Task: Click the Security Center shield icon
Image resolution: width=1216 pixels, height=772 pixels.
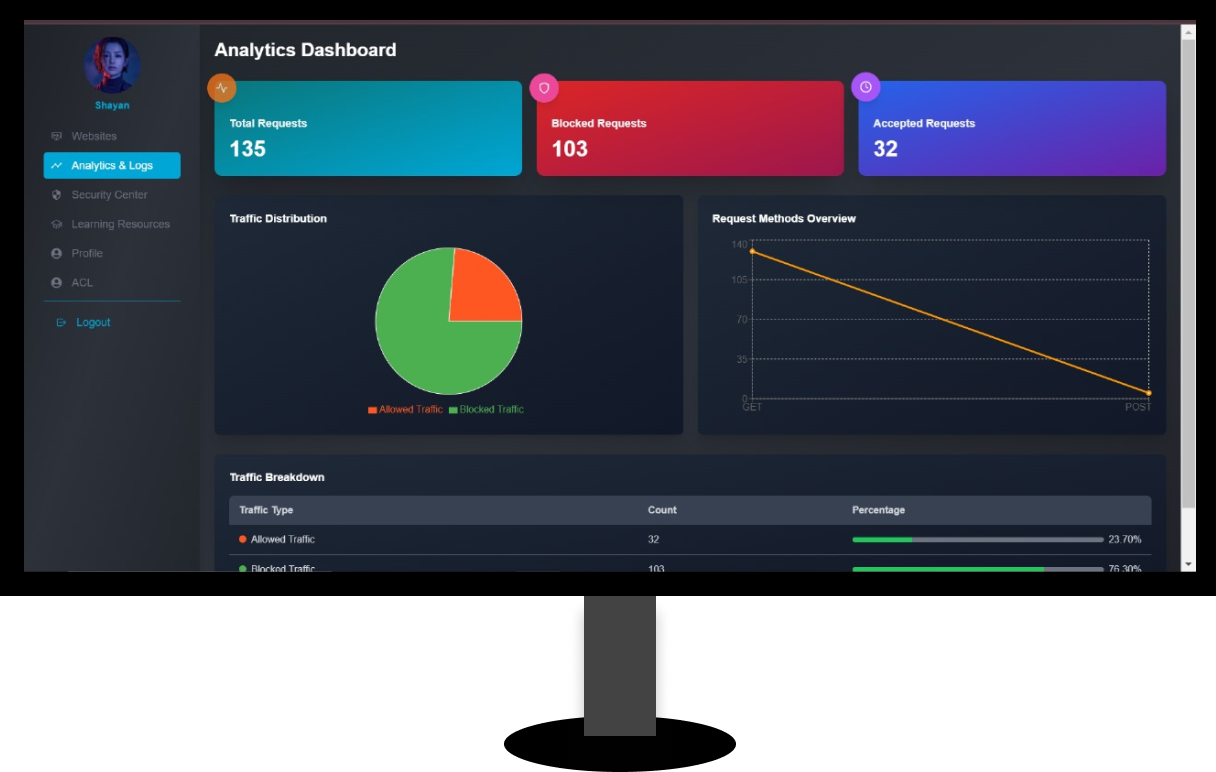Action: pyautogui.click(x=56, y=195)
